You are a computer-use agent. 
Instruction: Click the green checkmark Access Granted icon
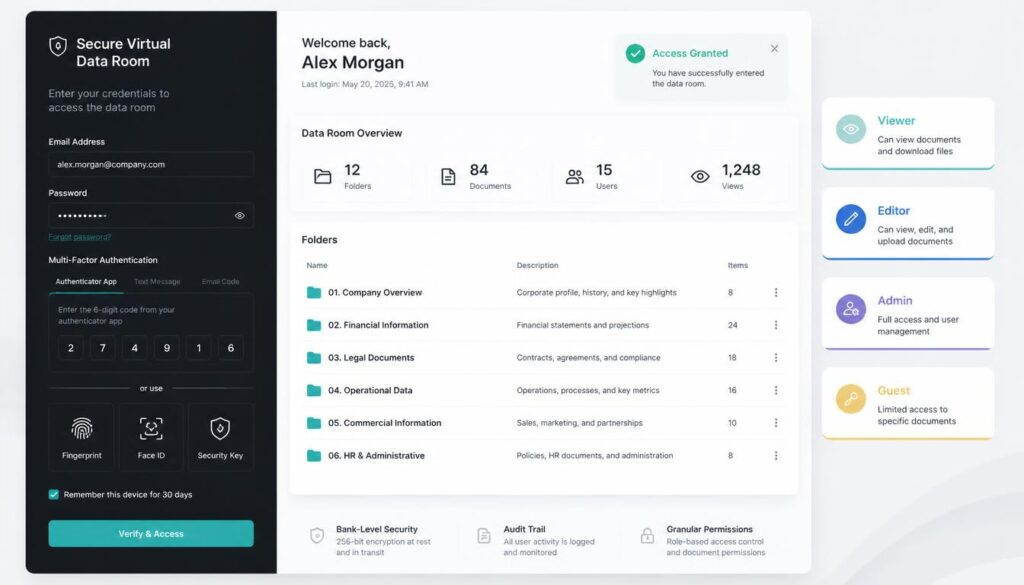(635, 54)
